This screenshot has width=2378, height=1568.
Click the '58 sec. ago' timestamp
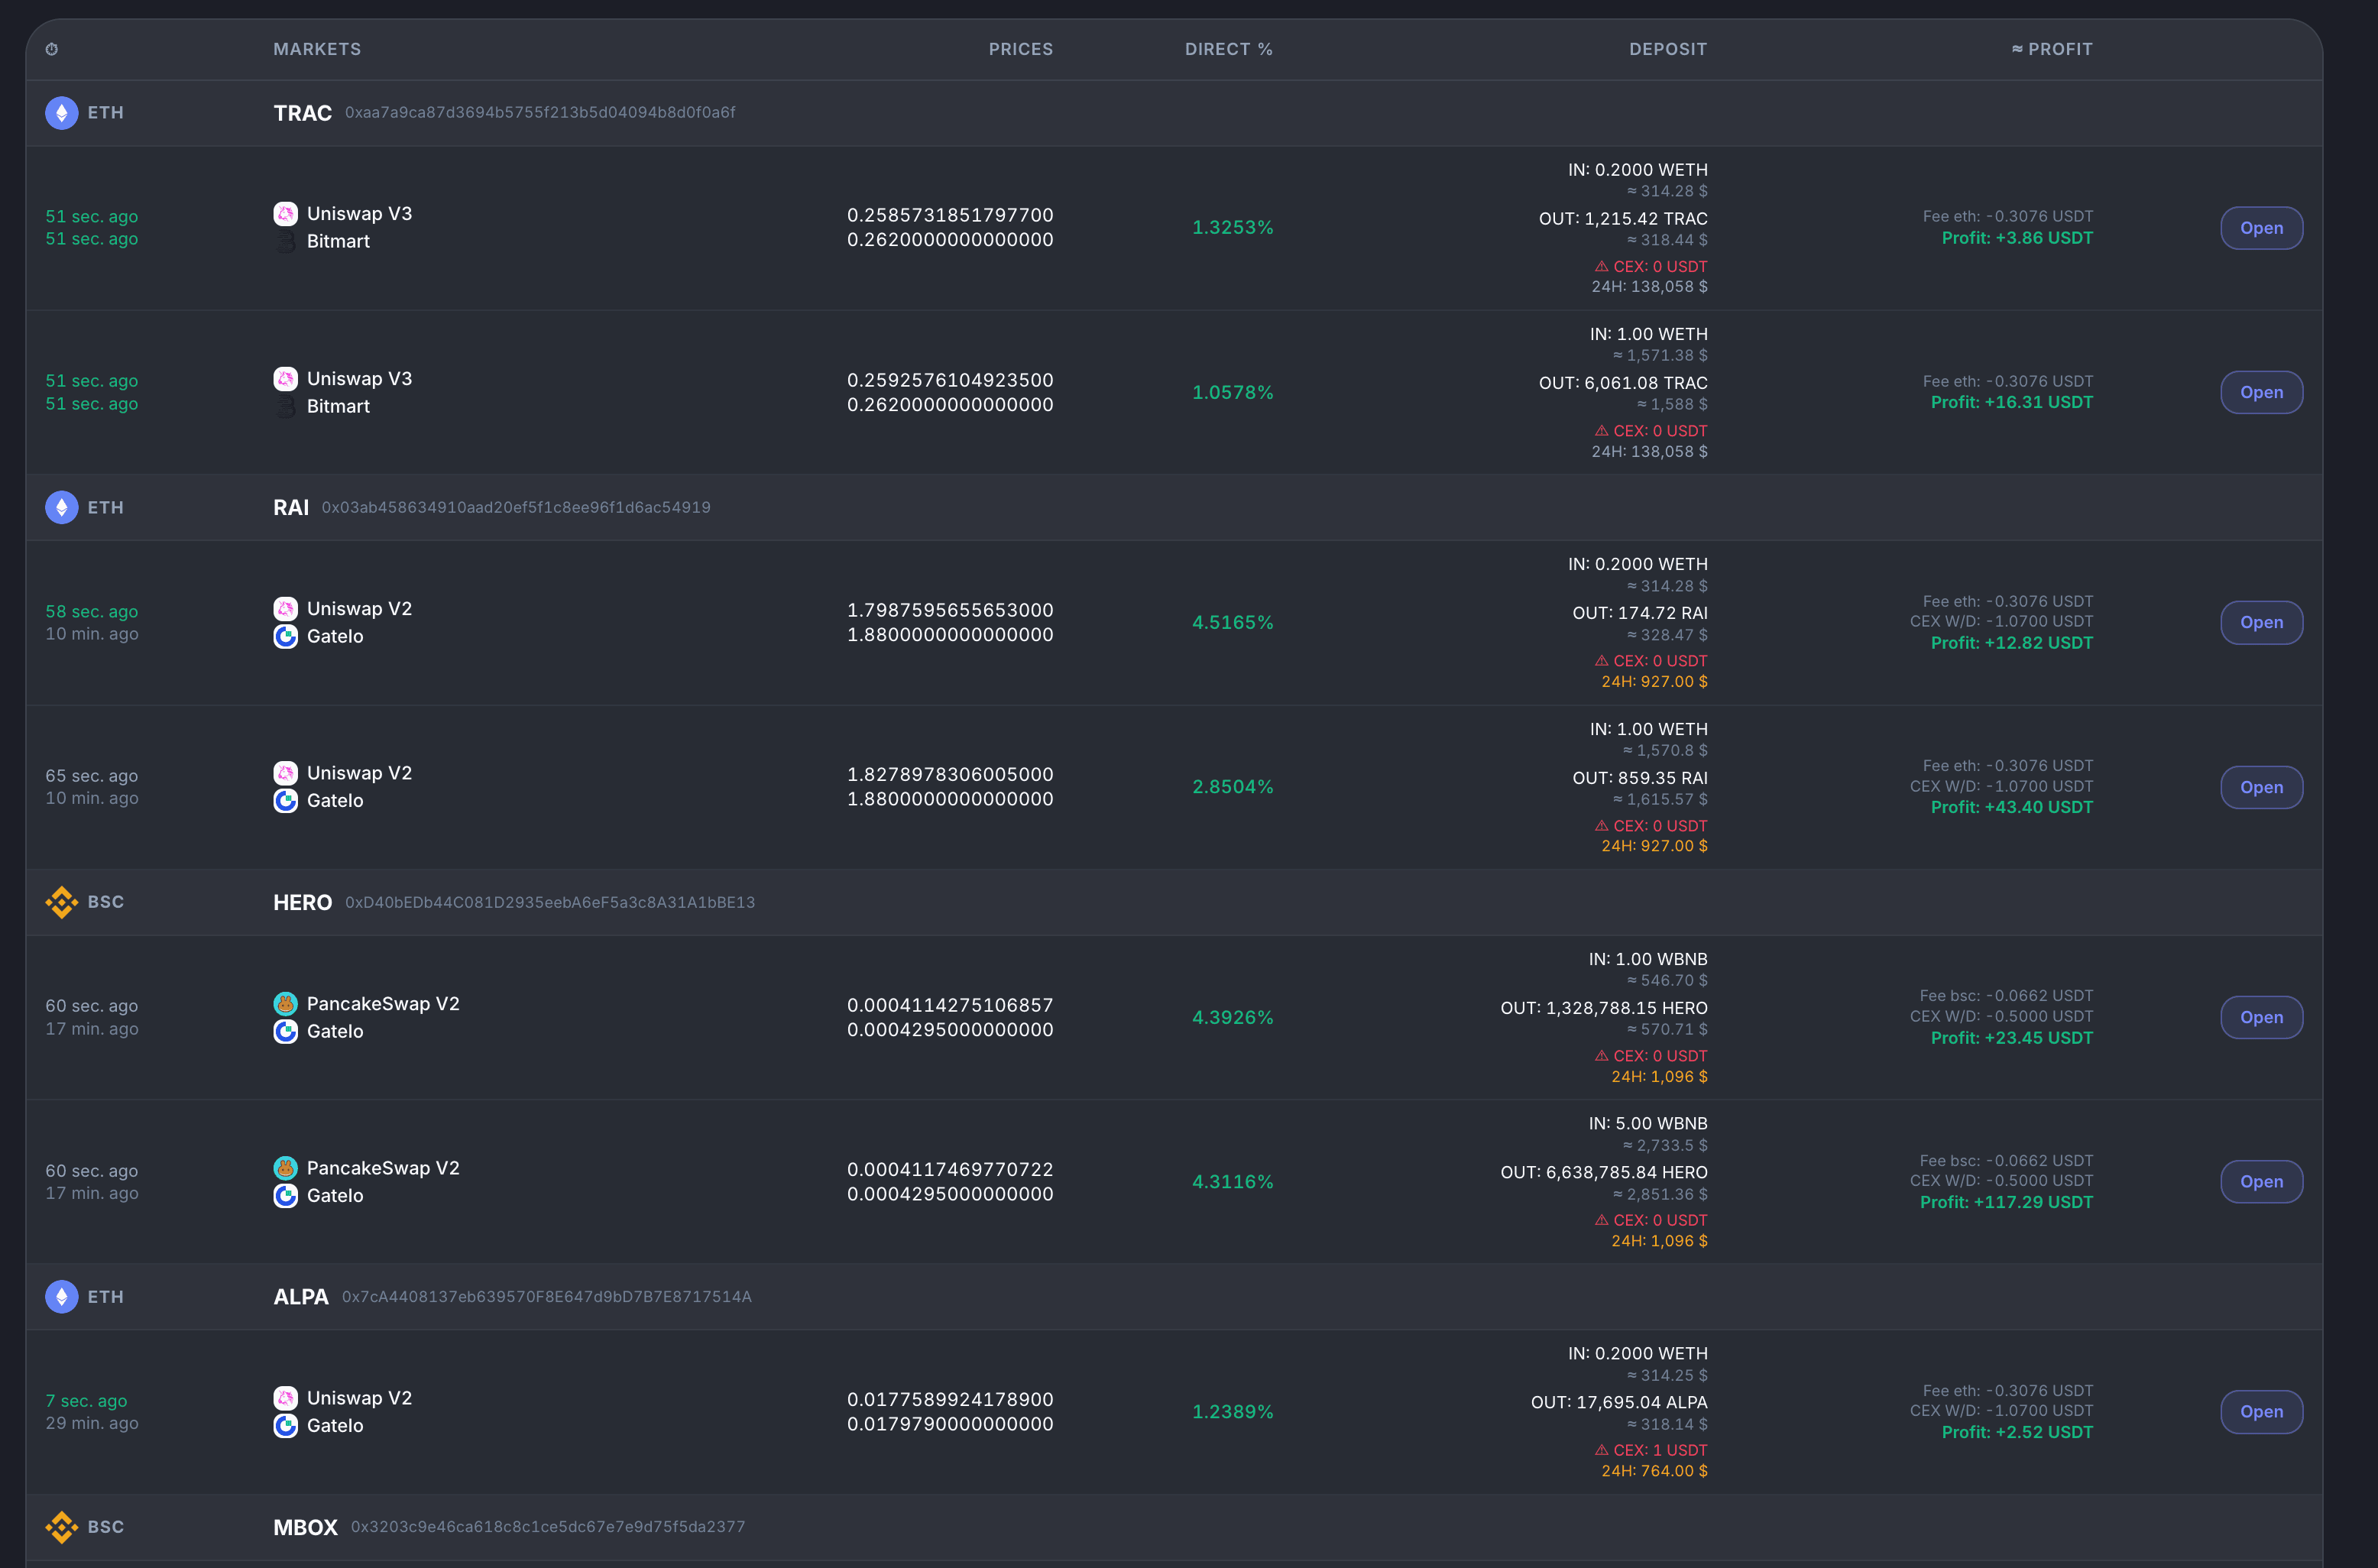coord(92,612)
